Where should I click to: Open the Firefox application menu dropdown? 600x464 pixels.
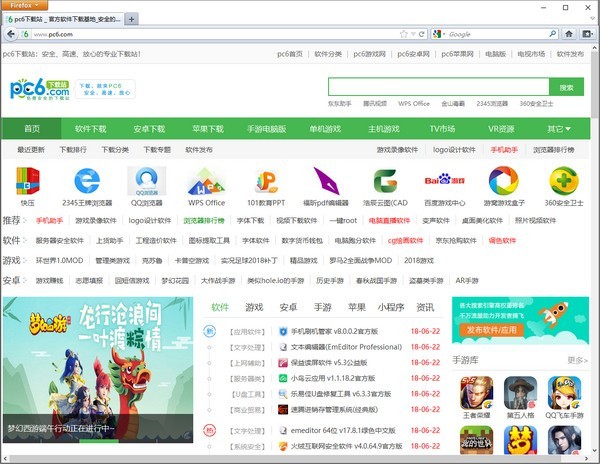(24, 5)
